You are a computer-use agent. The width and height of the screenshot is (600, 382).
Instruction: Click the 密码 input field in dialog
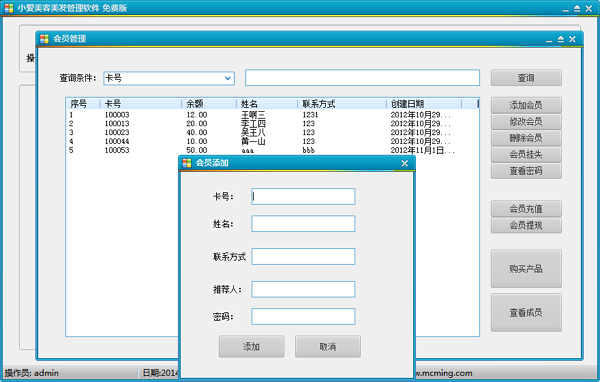point(303,317)
